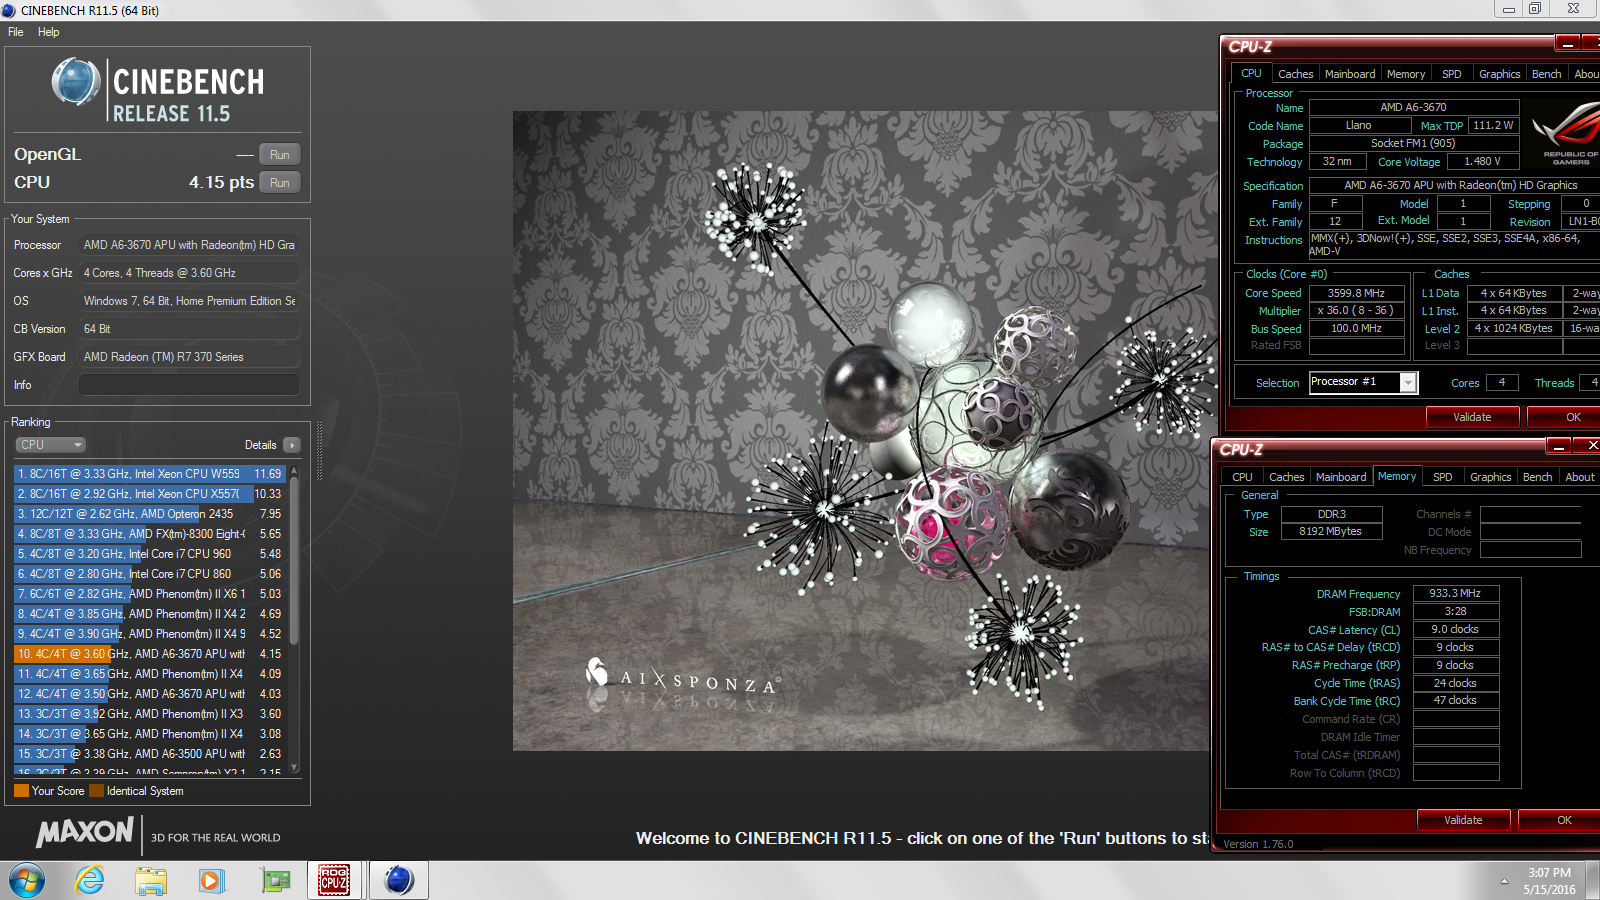Switch to Mainboard tab in upper CPU-Z
This screenshot has height=900, width=1600.
pos(1350,74)
